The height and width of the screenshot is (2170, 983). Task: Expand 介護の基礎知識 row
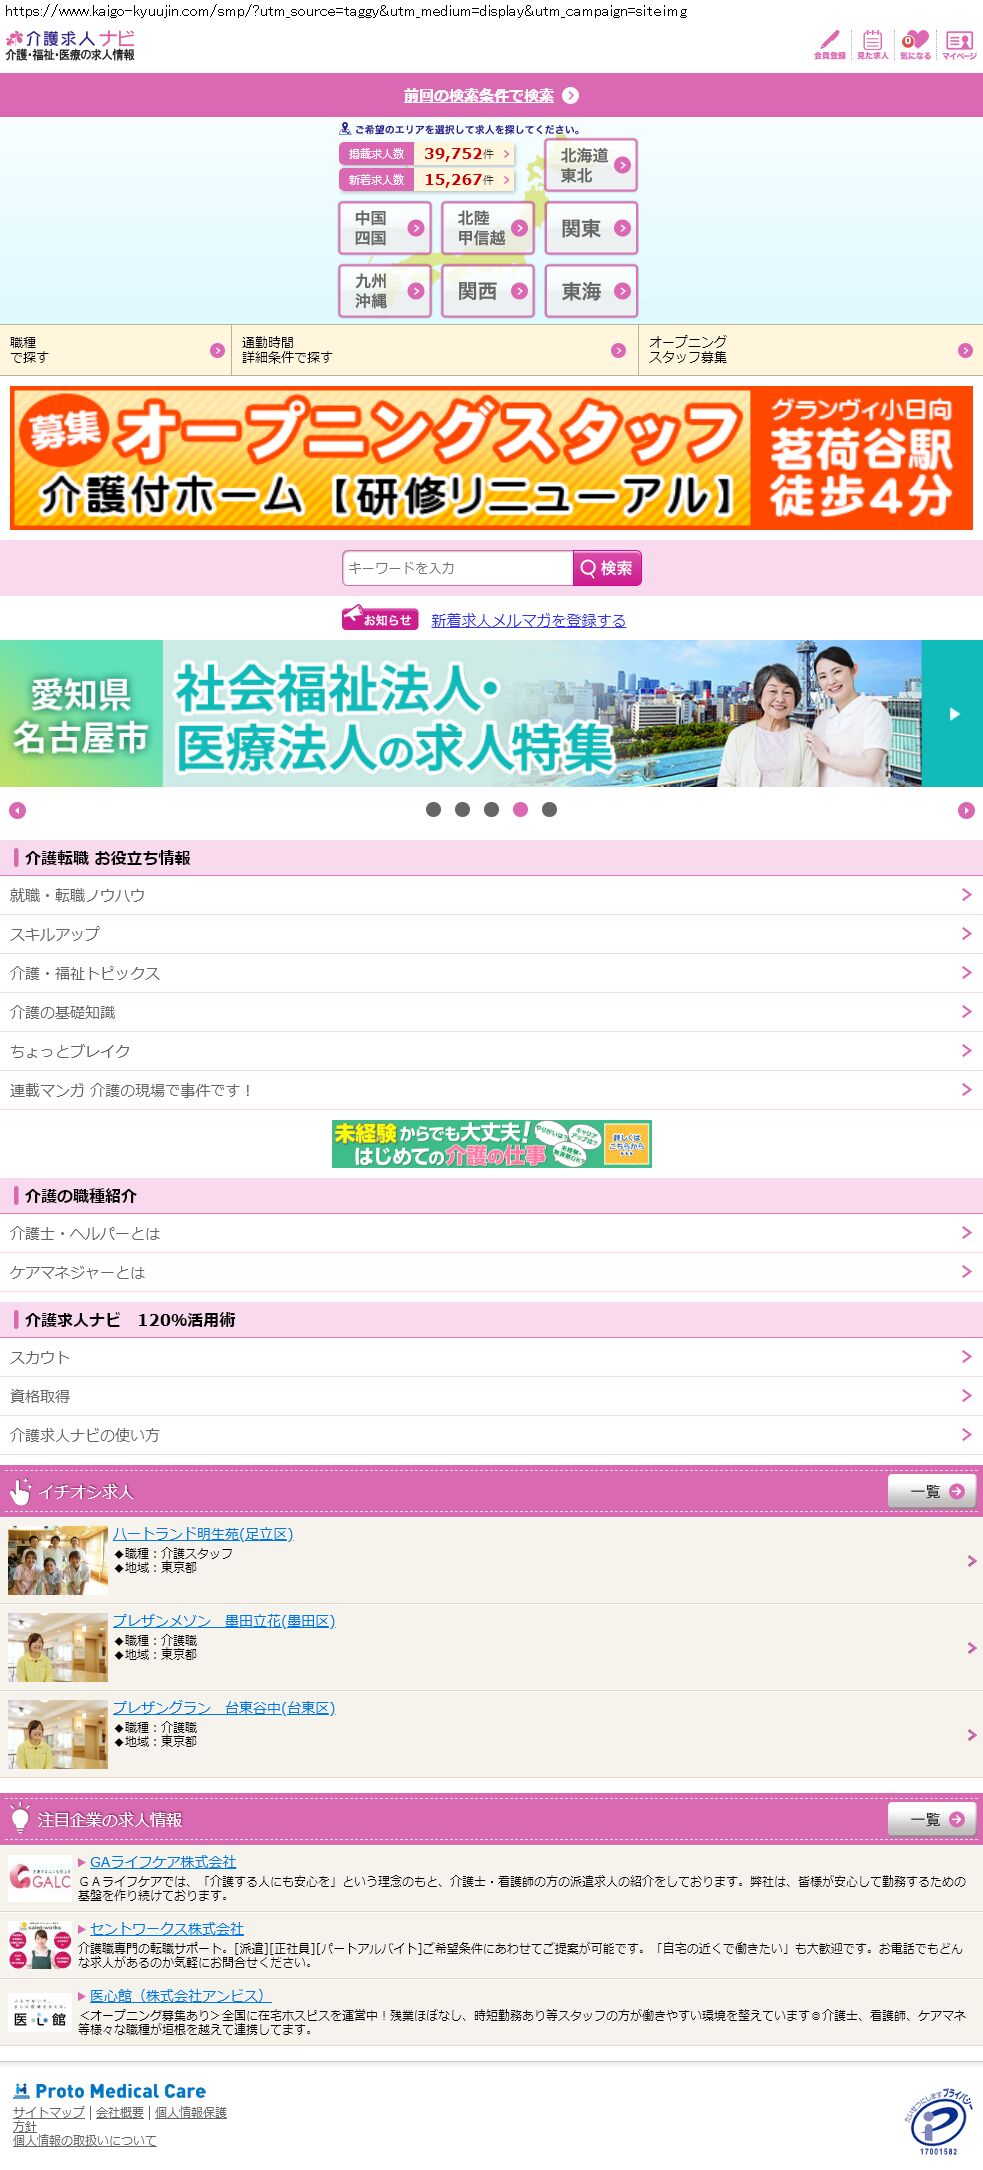pyautogui.click(x=491, y=1012)
